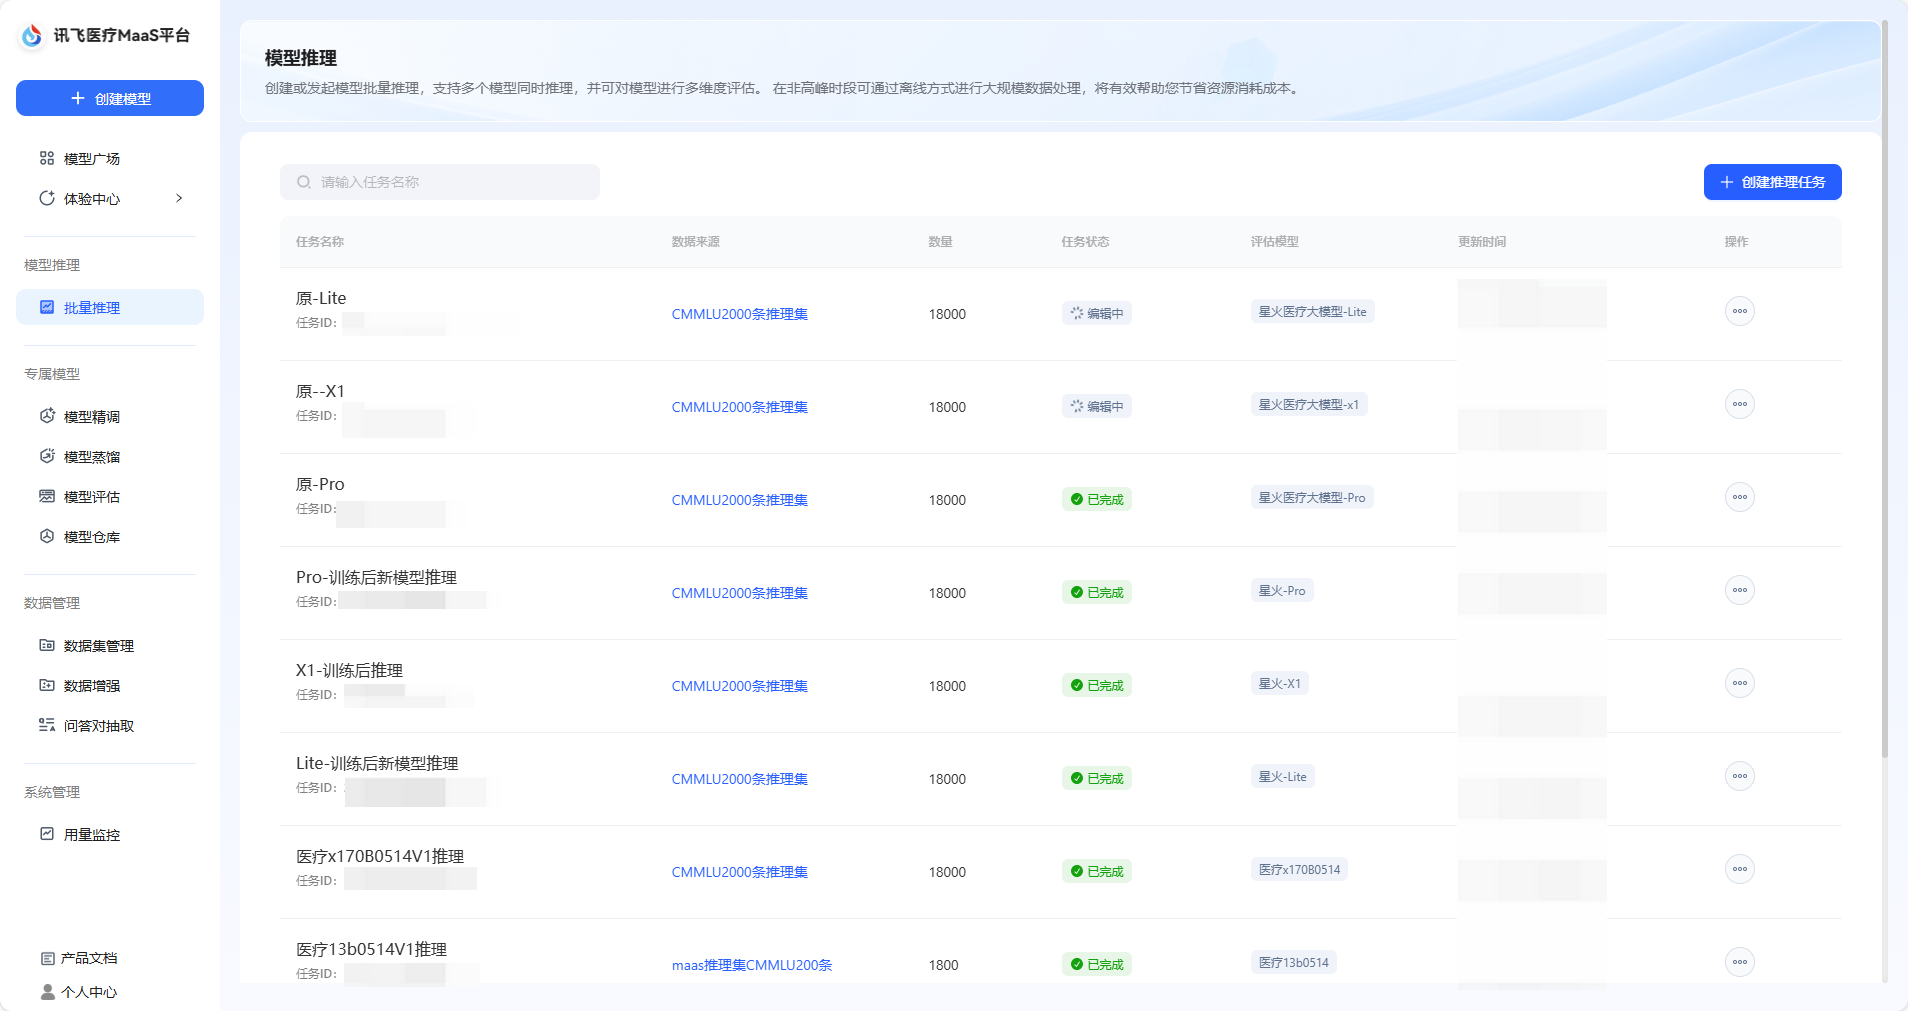The image size is (1908, 1011).
Task: Click the 模型评估 sidebar icon
Action: pyautogui.click(x=47, y=496)
